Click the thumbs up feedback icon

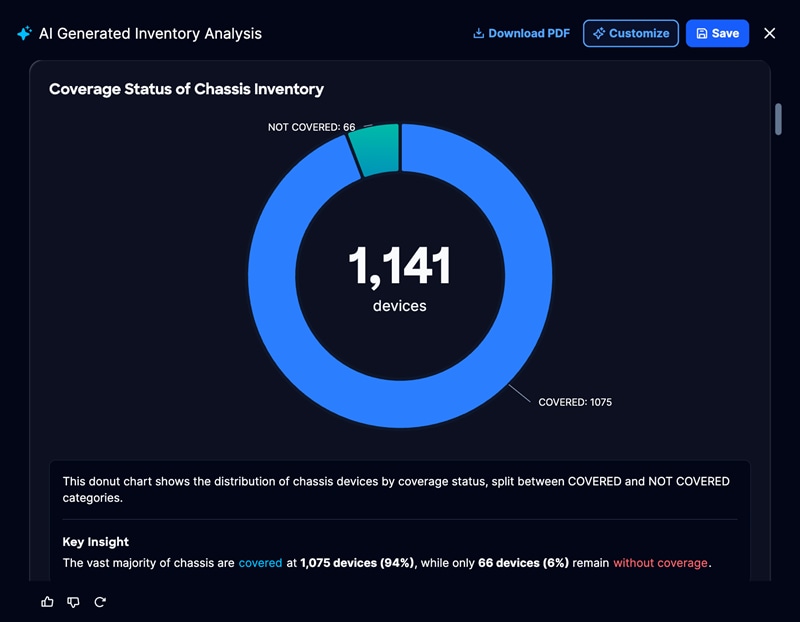[x=47, y=602]
